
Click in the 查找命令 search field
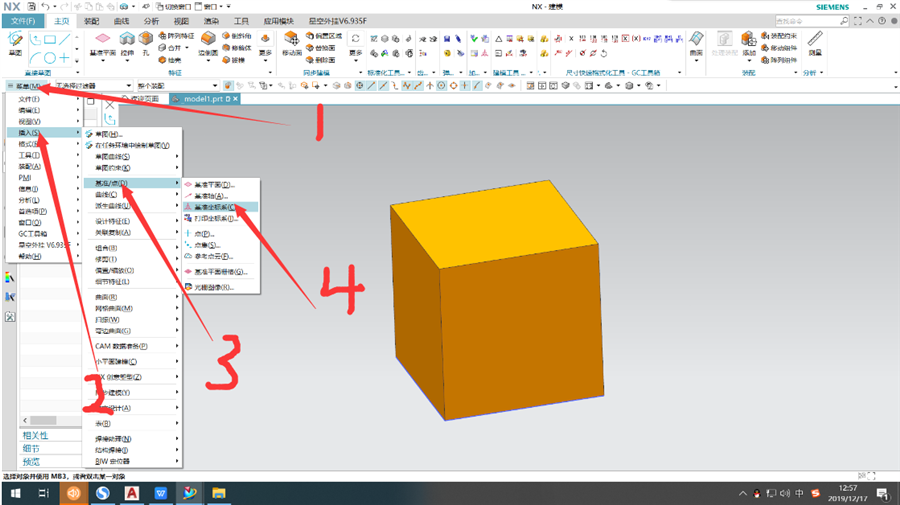[807, 21]
